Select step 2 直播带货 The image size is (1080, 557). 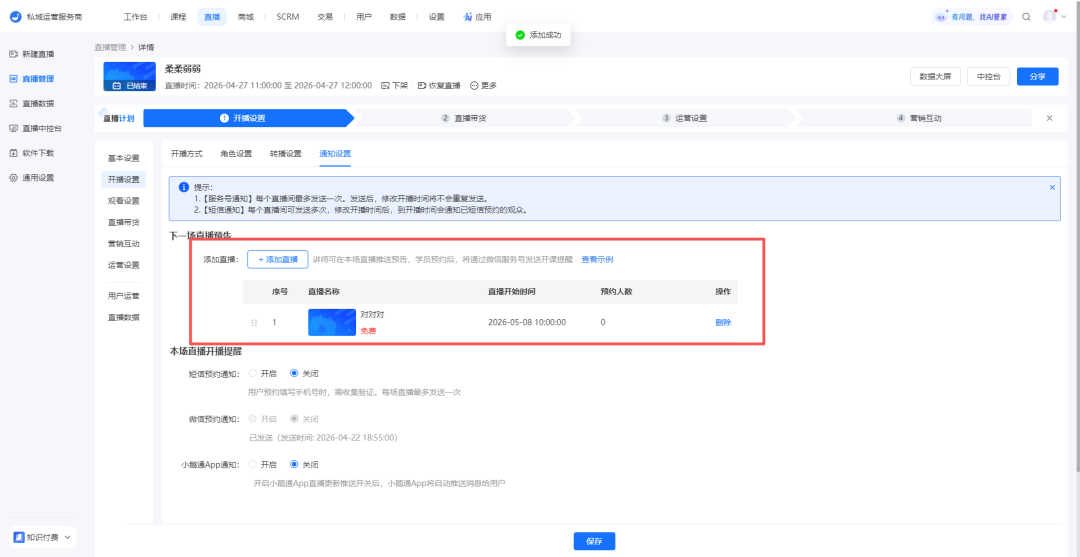[x=464, y=118]
